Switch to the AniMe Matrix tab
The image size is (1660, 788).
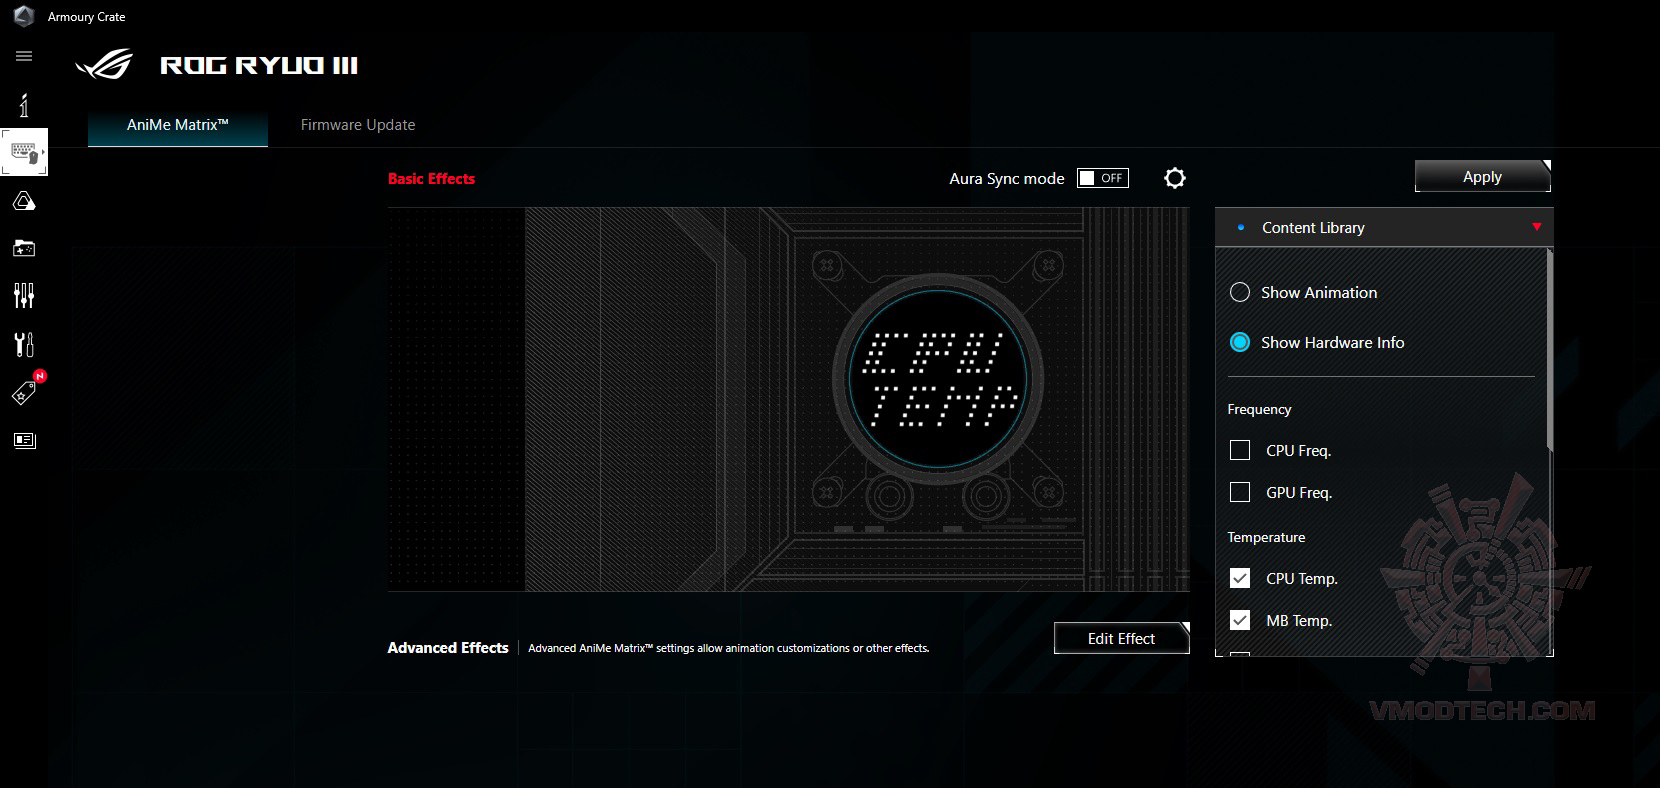(178, 125)
